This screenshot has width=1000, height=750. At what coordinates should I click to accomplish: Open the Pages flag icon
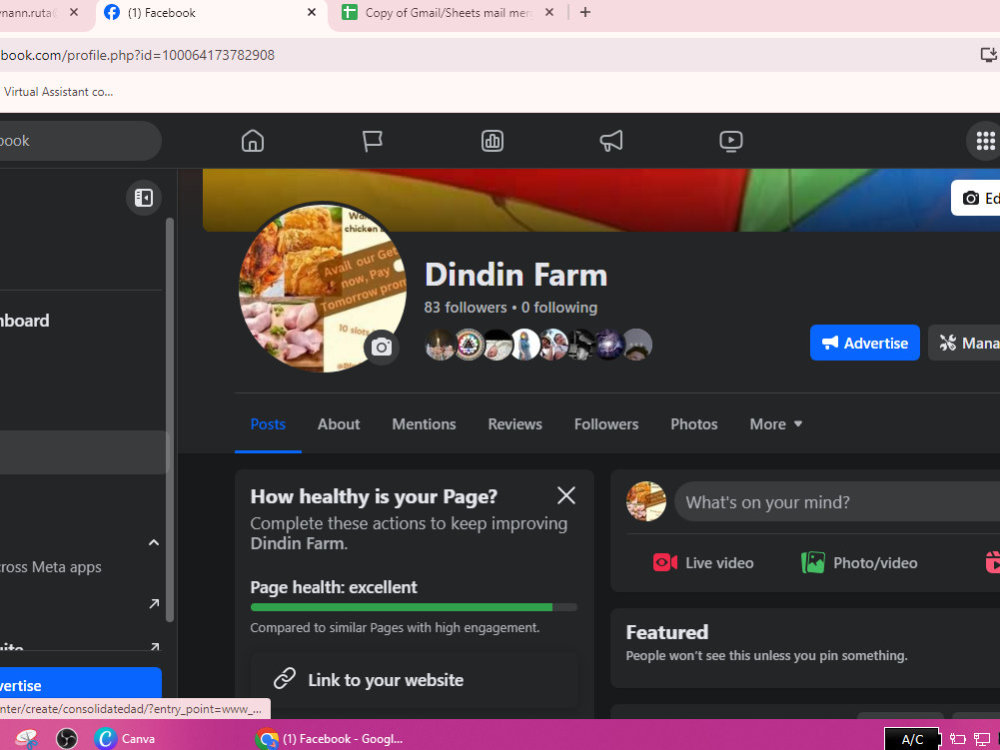pyautogui.click(x=372, y=141)
